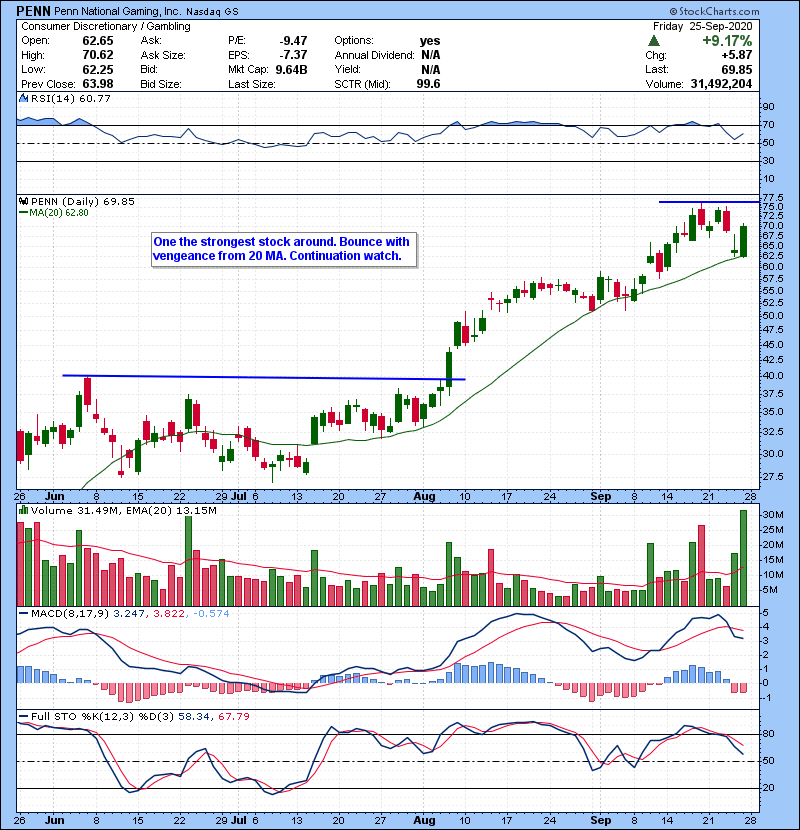This screenshot has width=800, height=830.
Task: Click the green MA(20) legend dash
Action: 23,213
